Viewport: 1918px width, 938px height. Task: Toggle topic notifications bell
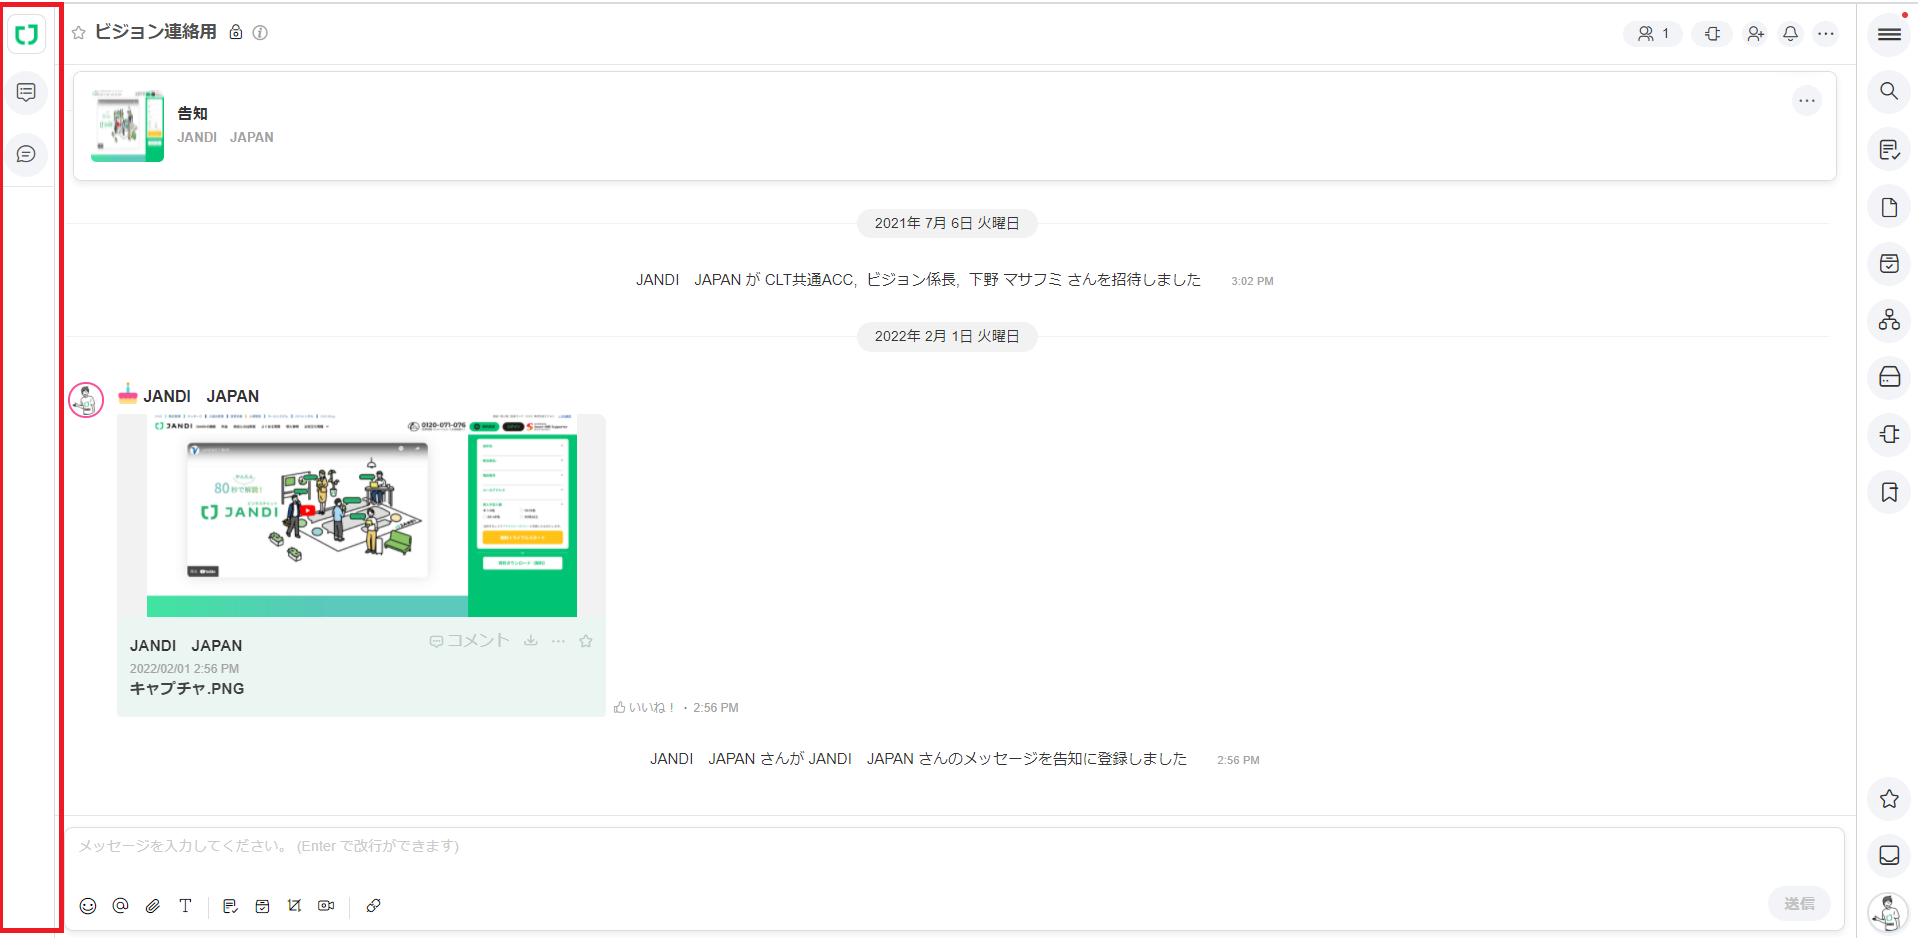1790,34
